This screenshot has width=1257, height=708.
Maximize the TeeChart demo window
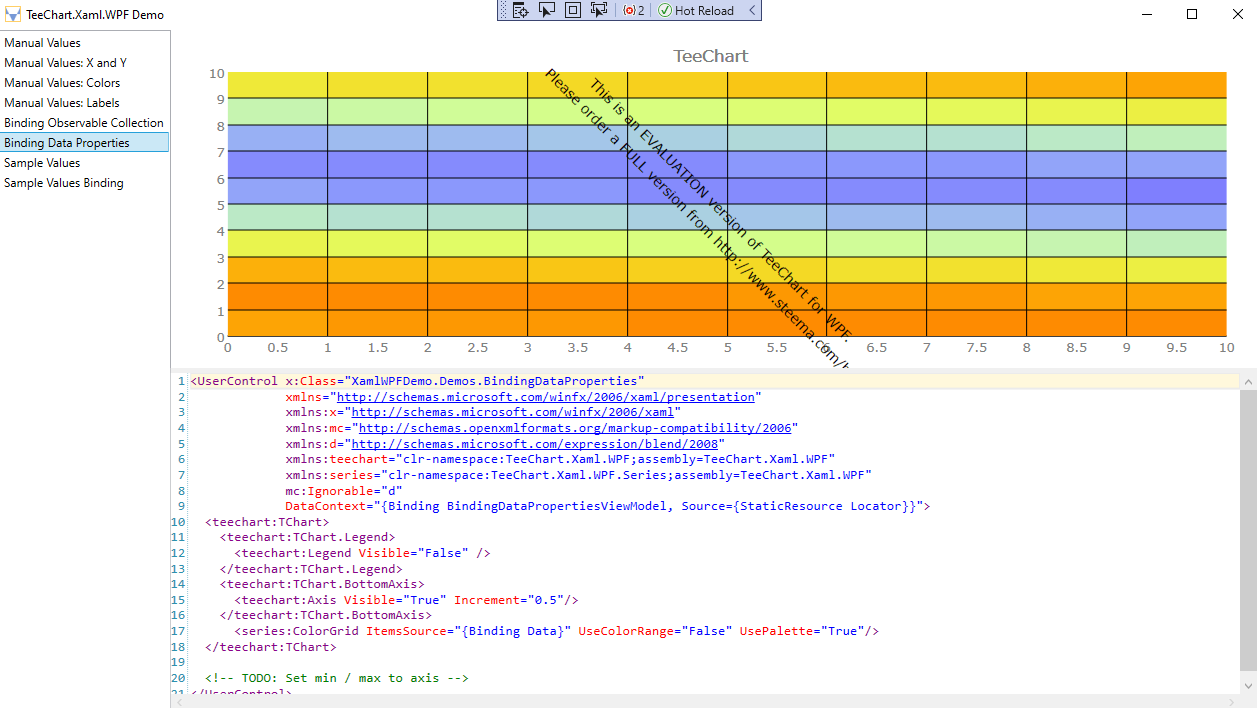point(1192,14)
